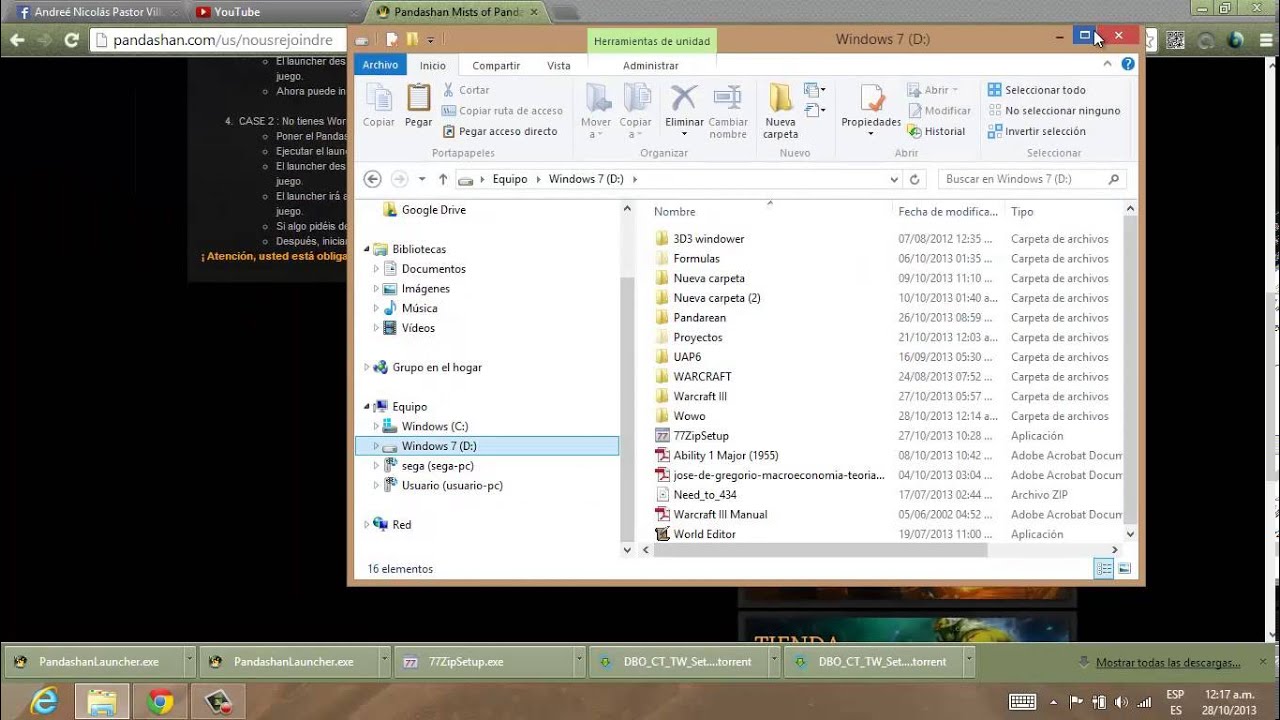The height and width of the screenshot is (720, 1280).
Task: Select Imágenes library
Action: (426, 289)
